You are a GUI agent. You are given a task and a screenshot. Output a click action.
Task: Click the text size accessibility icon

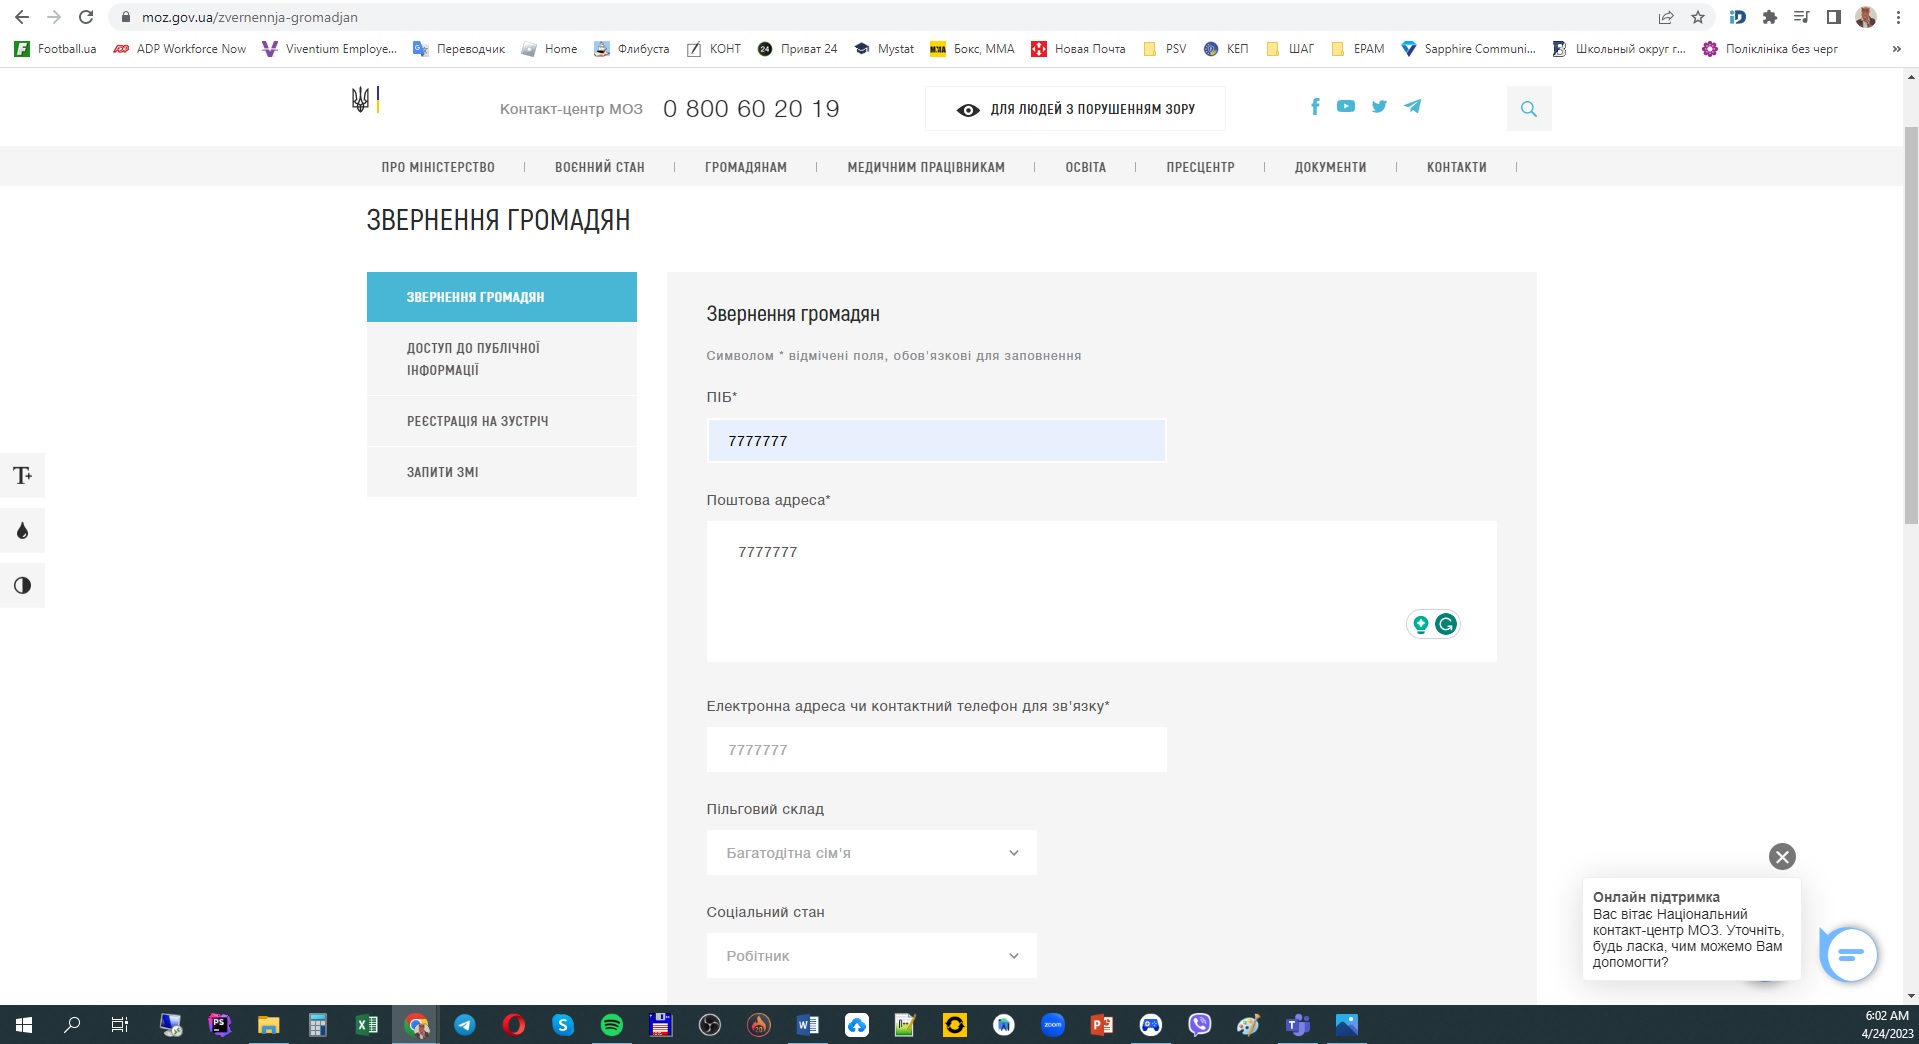click(x=22, y=476)
